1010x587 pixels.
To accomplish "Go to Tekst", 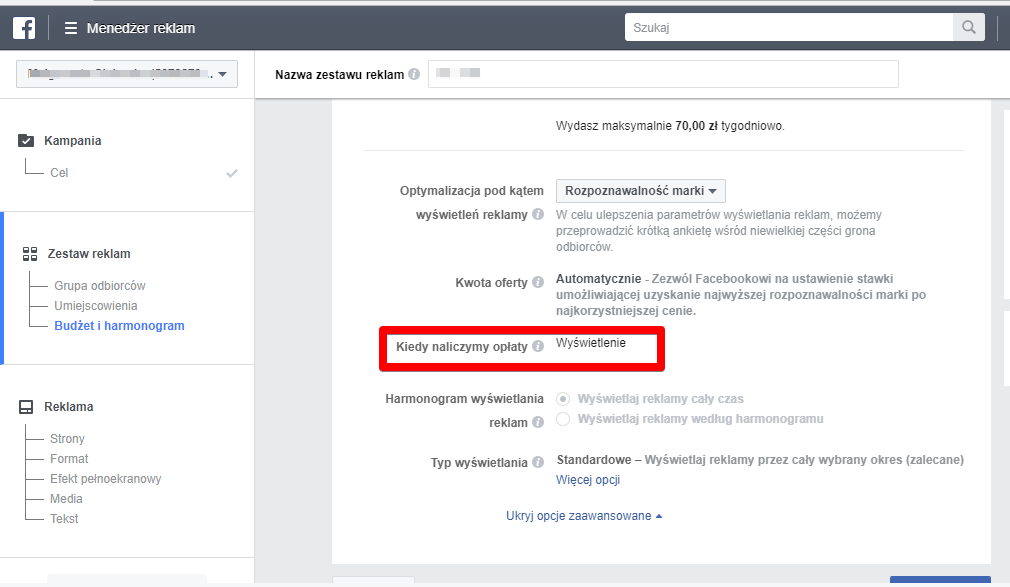I will (64, 518).
